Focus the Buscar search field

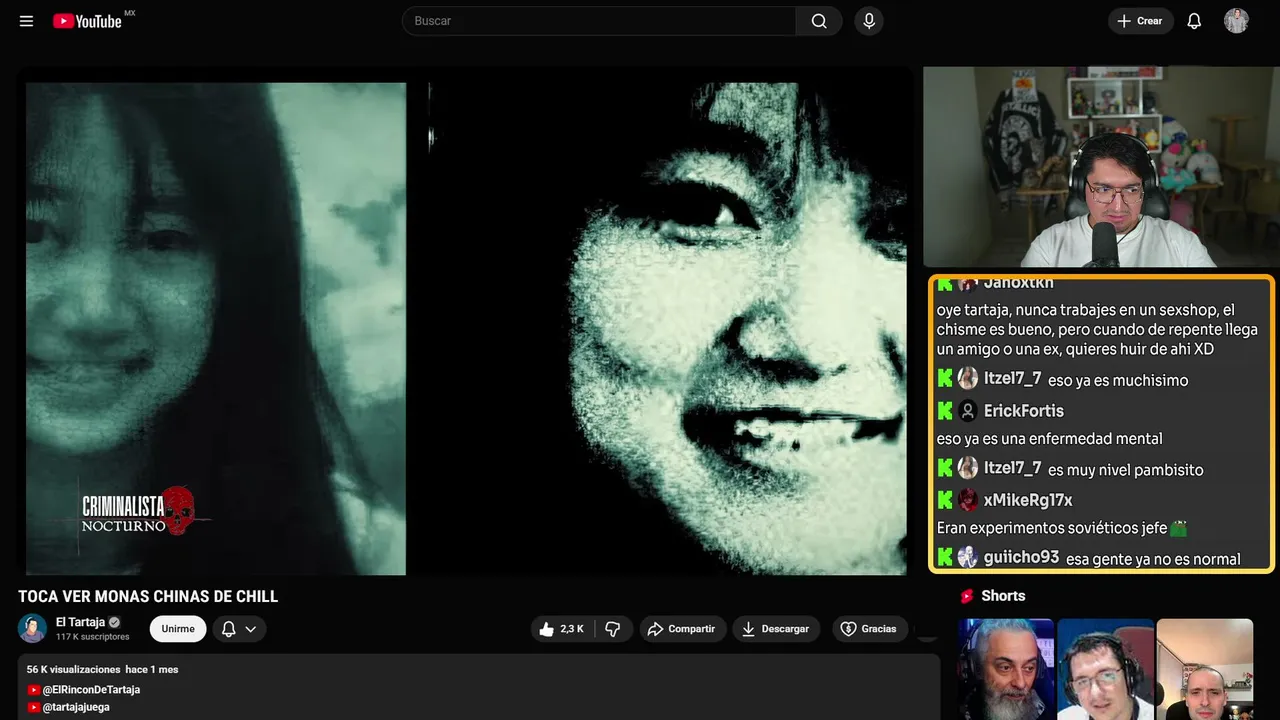pyautogui.click(x=599, y=21)
